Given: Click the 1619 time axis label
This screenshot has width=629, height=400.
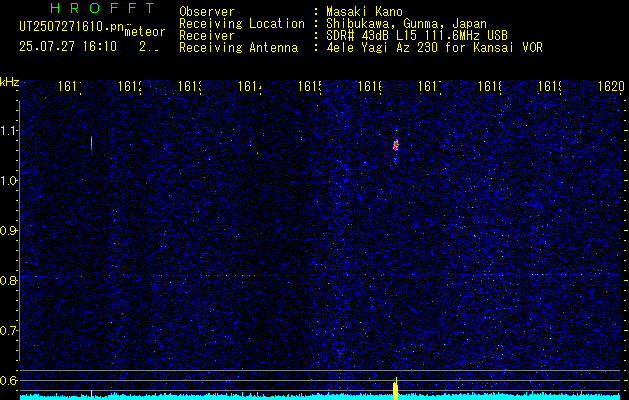Looking at the screenshot, I should tap(550, 86).
